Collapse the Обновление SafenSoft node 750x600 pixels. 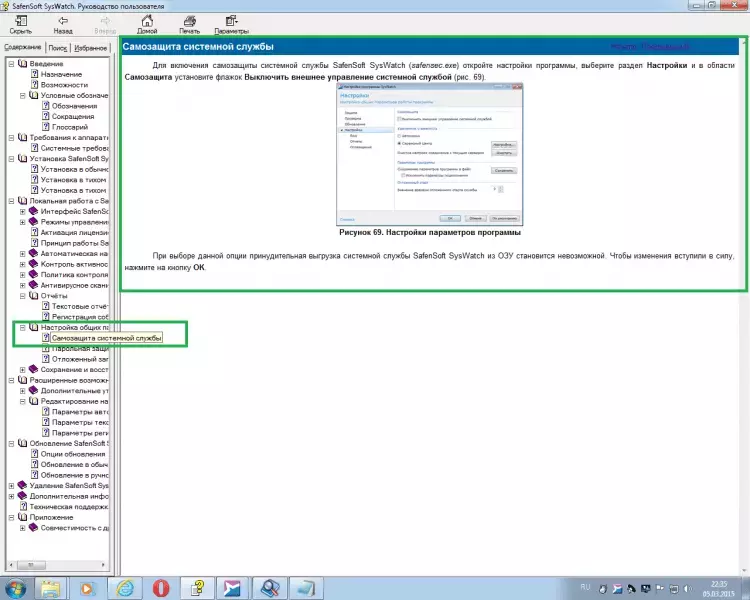11,444
